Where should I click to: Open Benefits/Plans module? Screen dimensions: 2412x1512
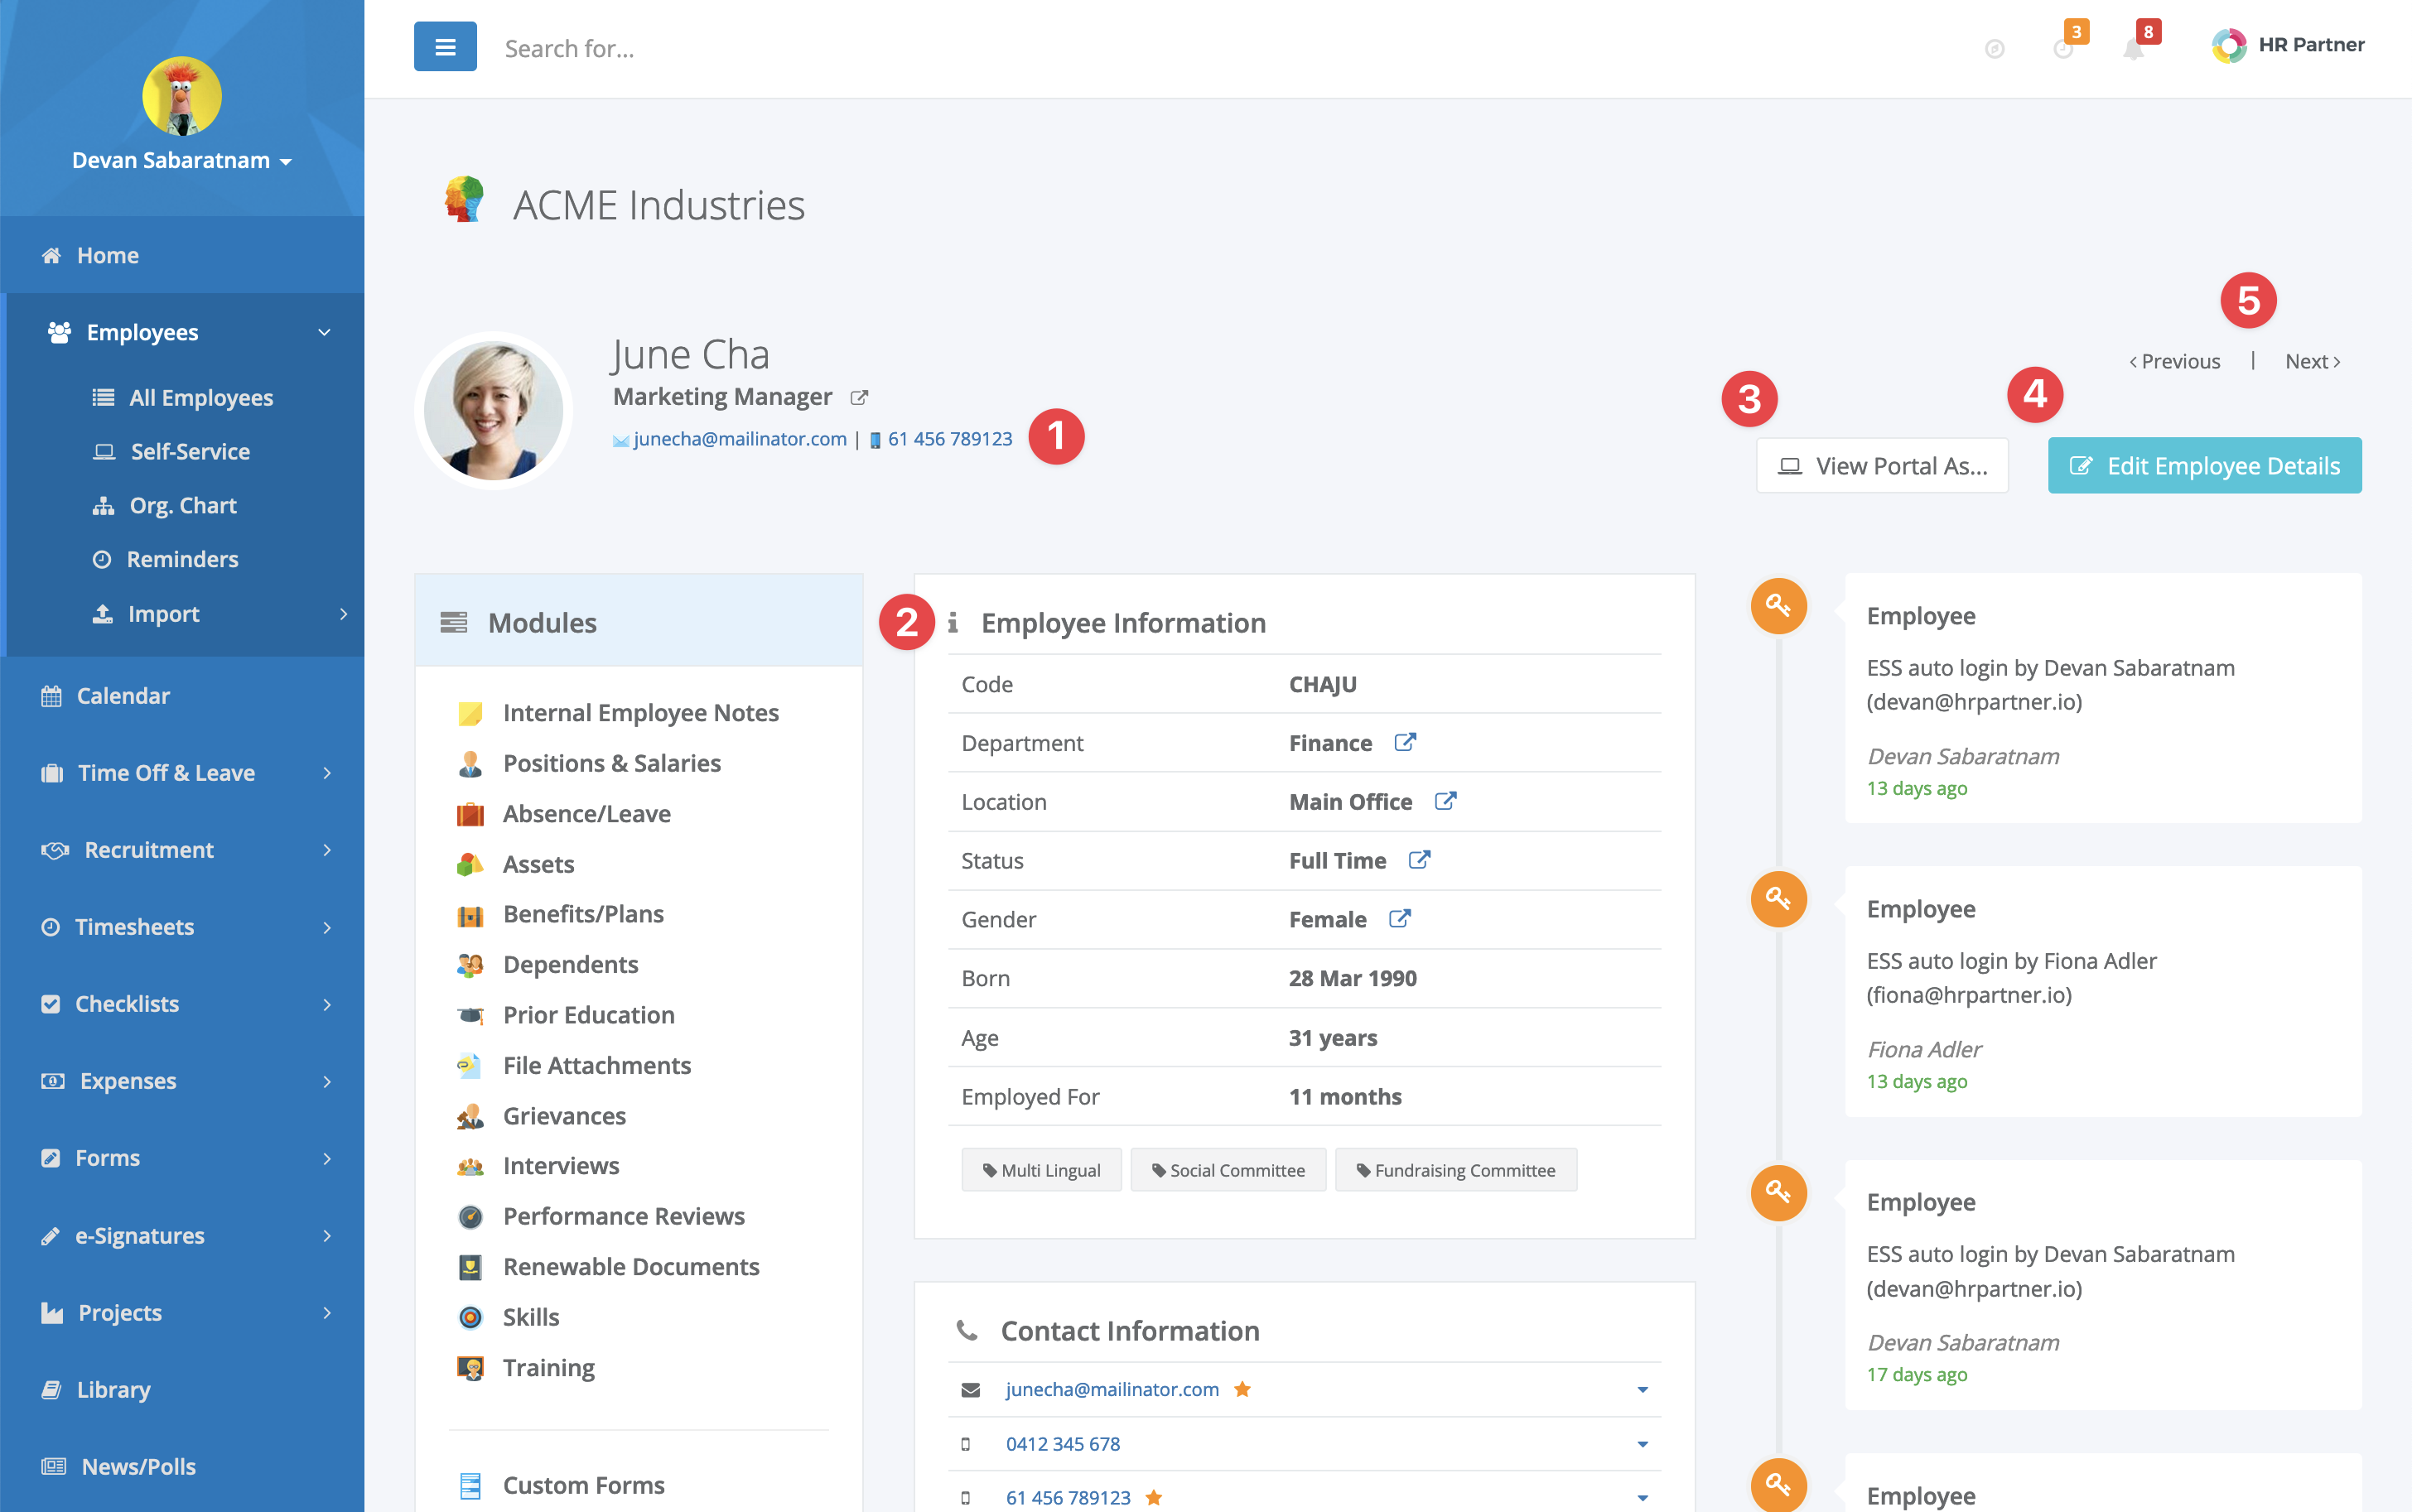[583, 914]
